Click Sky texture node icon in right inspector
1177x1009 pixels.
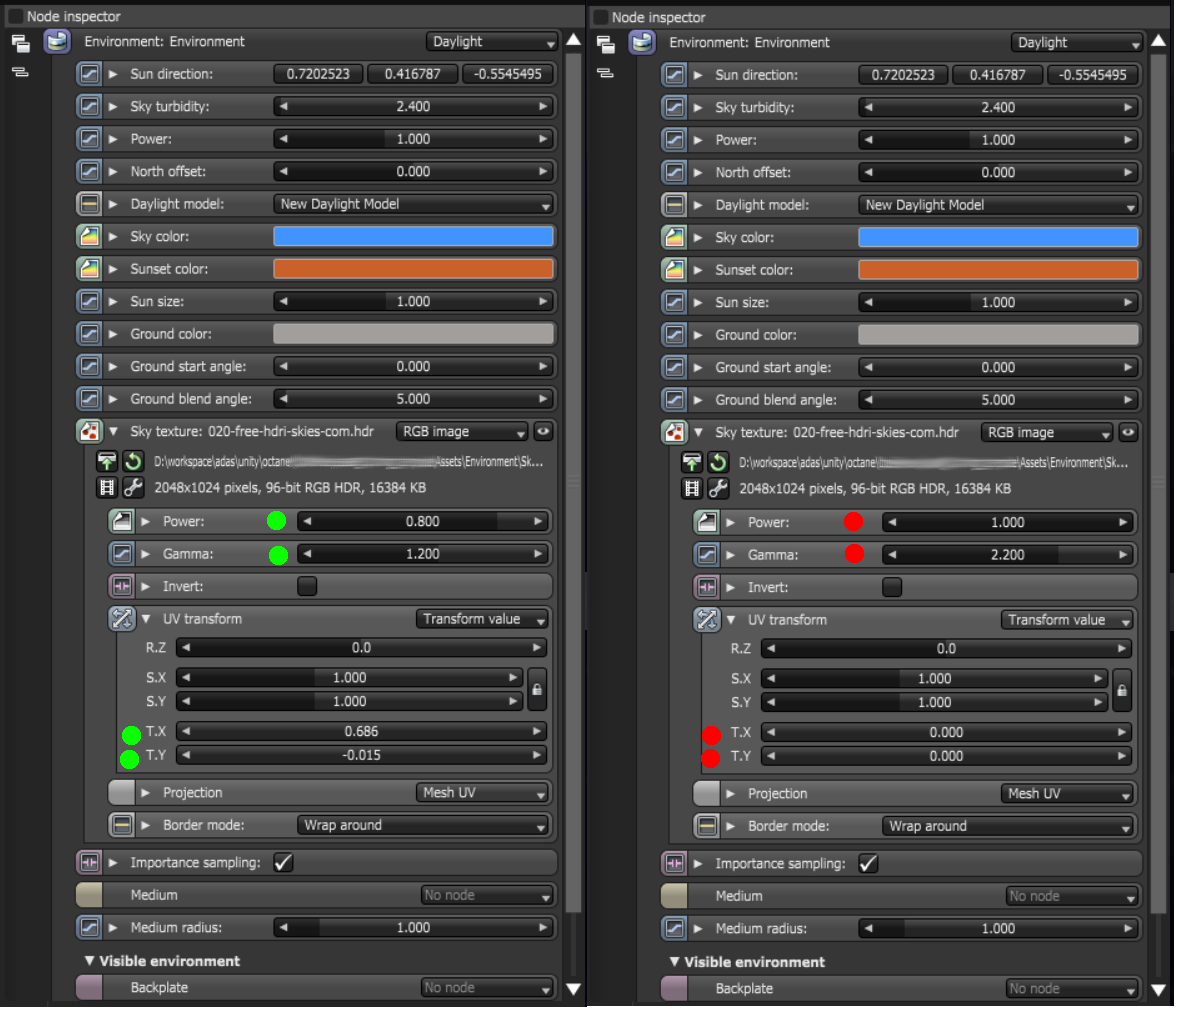coord(674,432)
